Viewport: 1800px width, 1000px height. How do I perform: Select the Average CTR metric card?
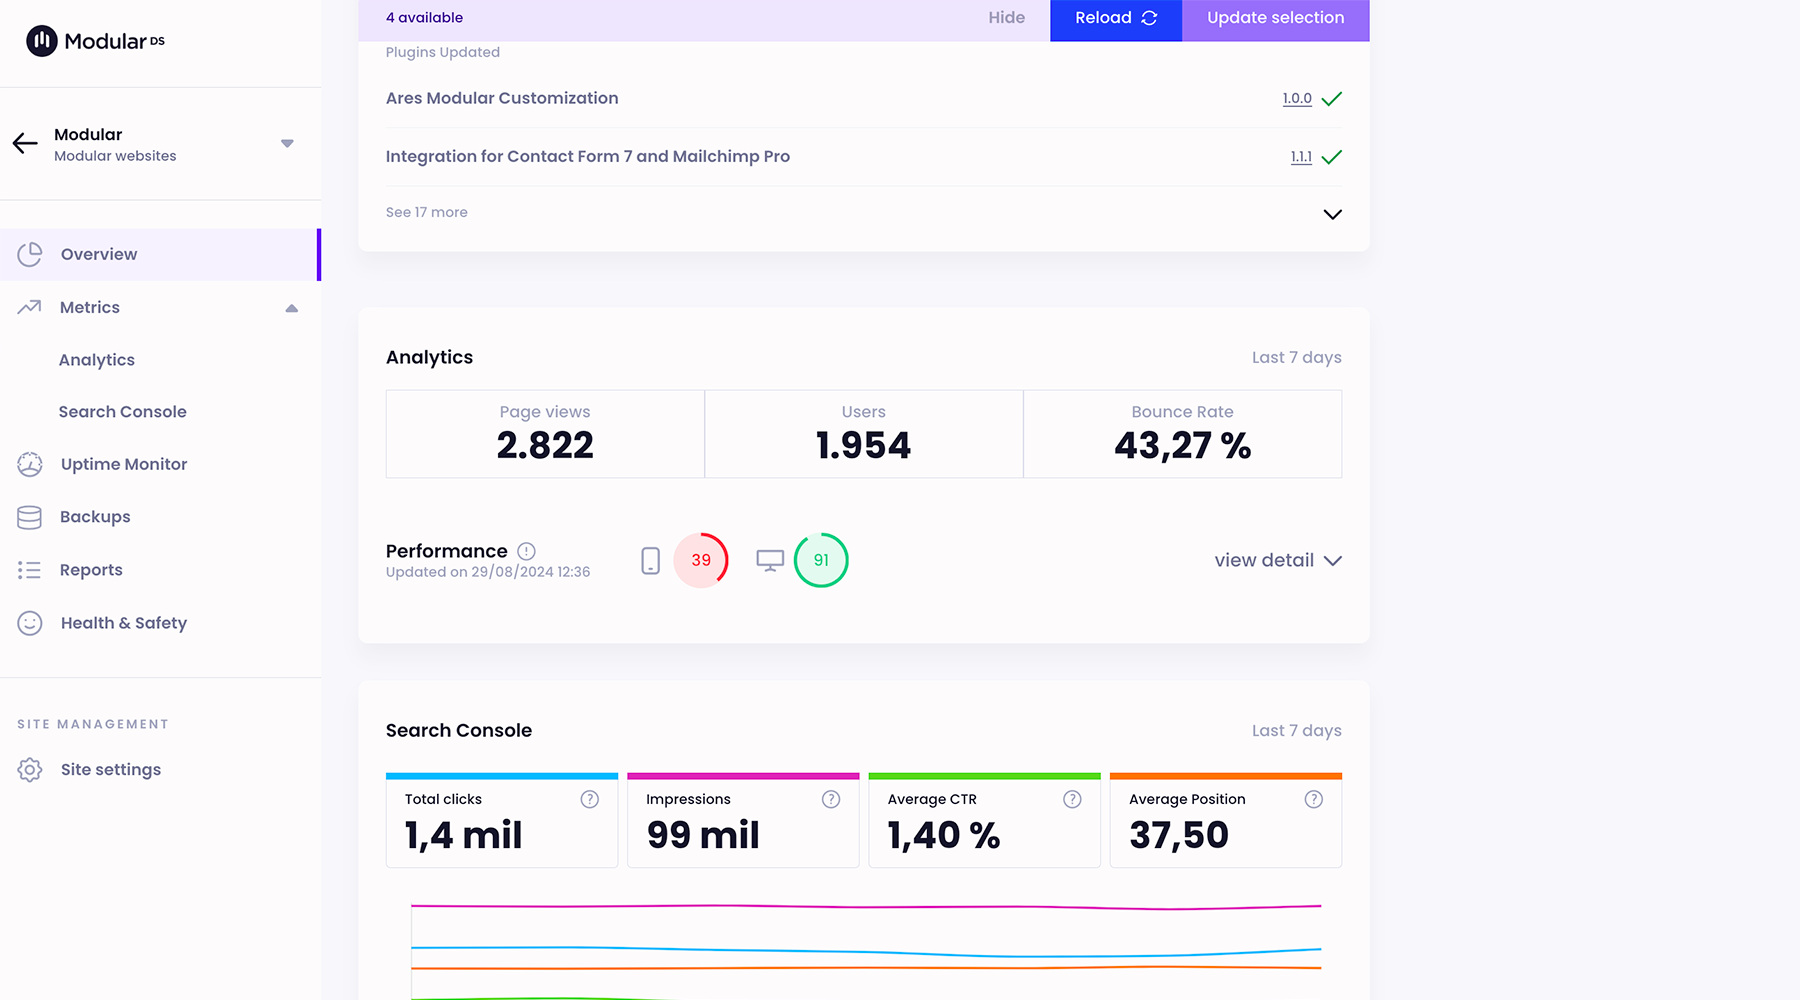(985, 821)
